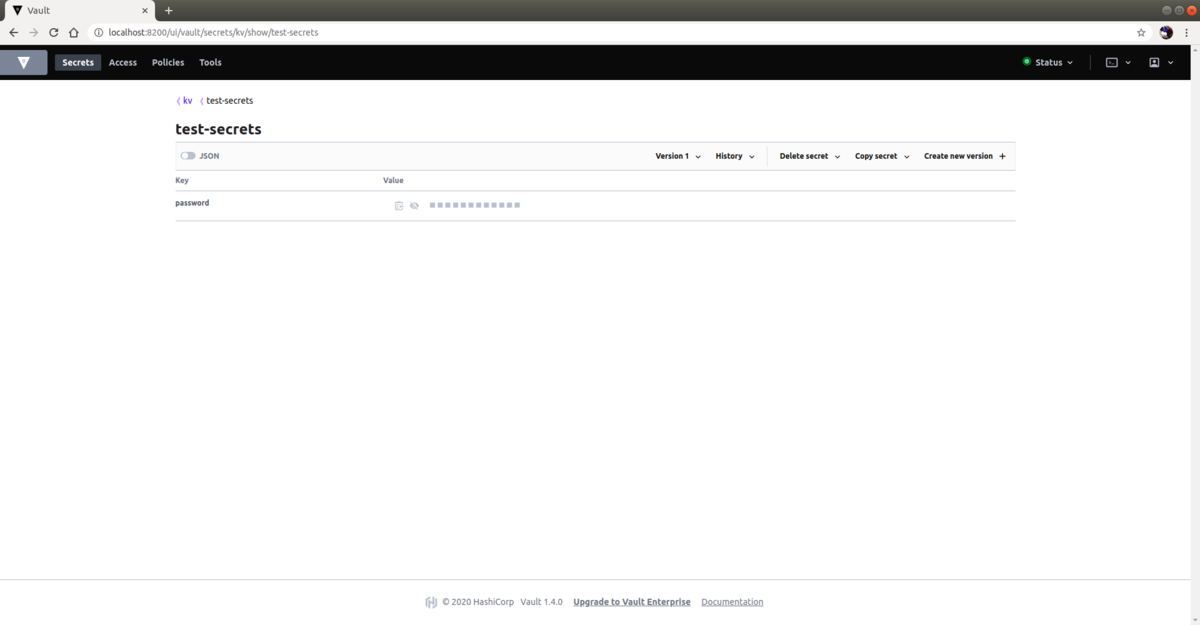Open the browser three-dot menu
The width and height of the screenshot is (1200, 625).
tap(1187, 32)
